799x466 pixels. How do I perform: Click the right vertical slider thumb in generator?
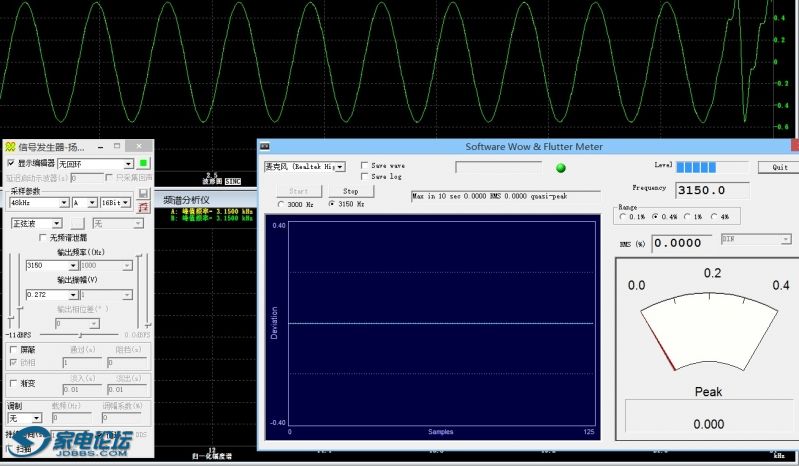point(147,324)
